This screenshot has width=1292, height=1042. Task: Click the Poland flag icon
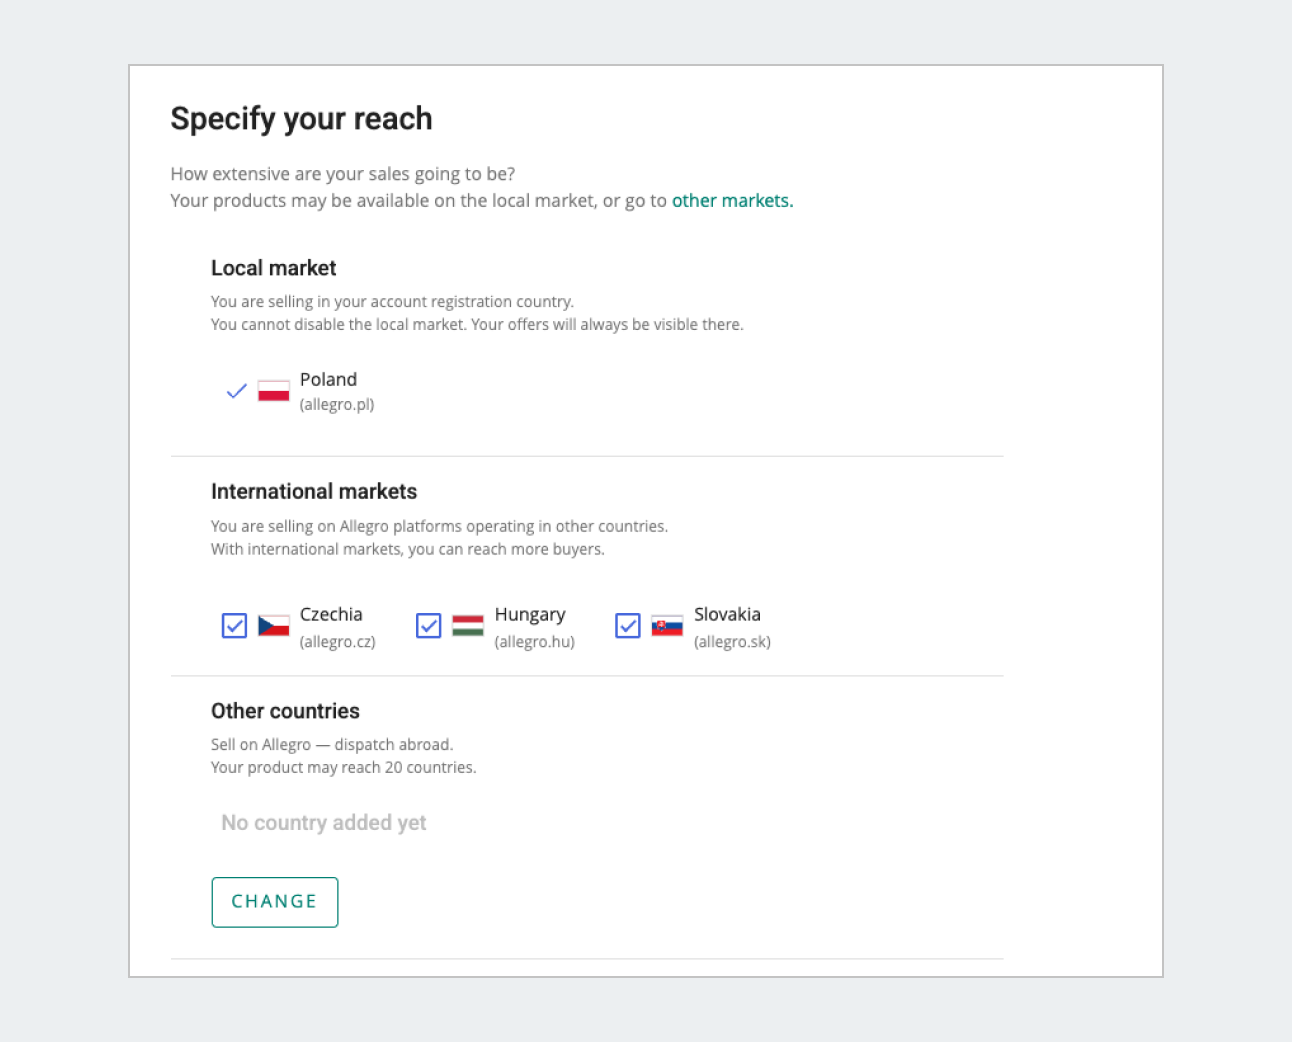273,391
